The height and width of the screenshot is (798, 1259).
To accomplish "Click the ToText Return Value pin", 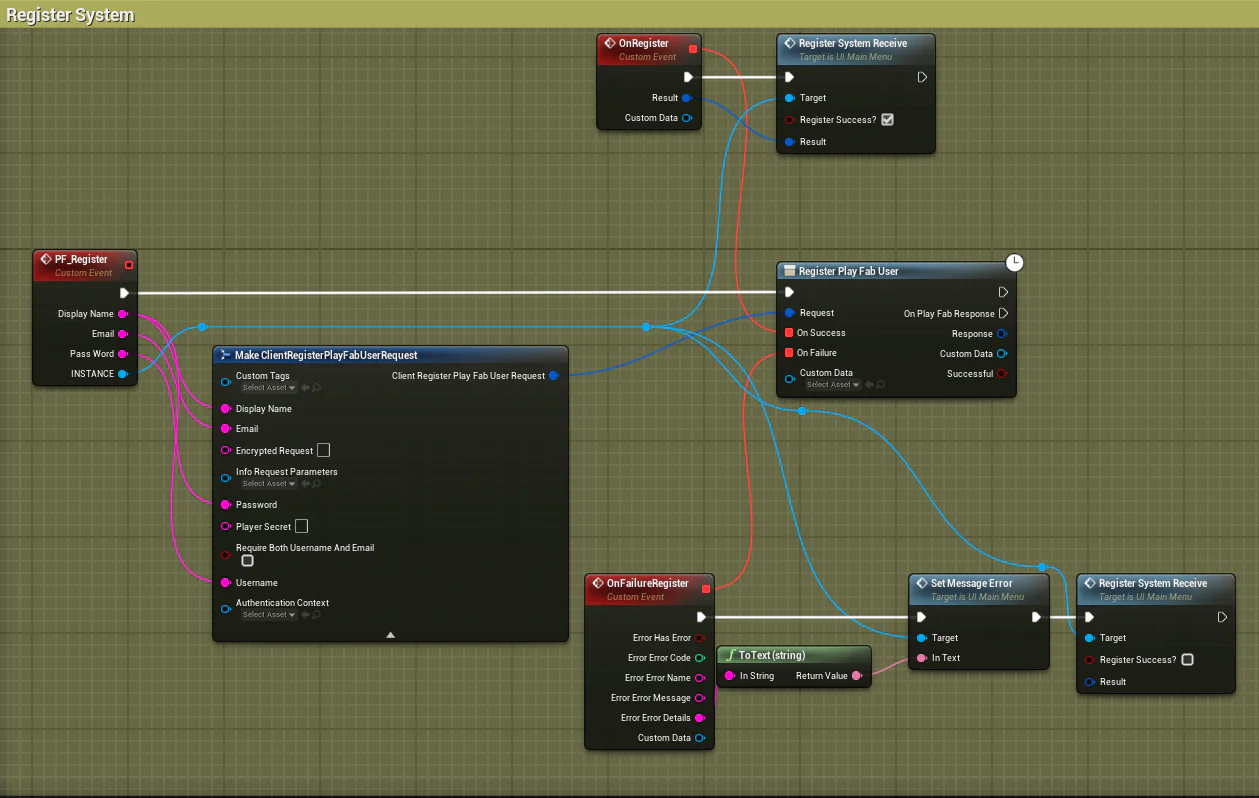I will (x=857, y=676).
